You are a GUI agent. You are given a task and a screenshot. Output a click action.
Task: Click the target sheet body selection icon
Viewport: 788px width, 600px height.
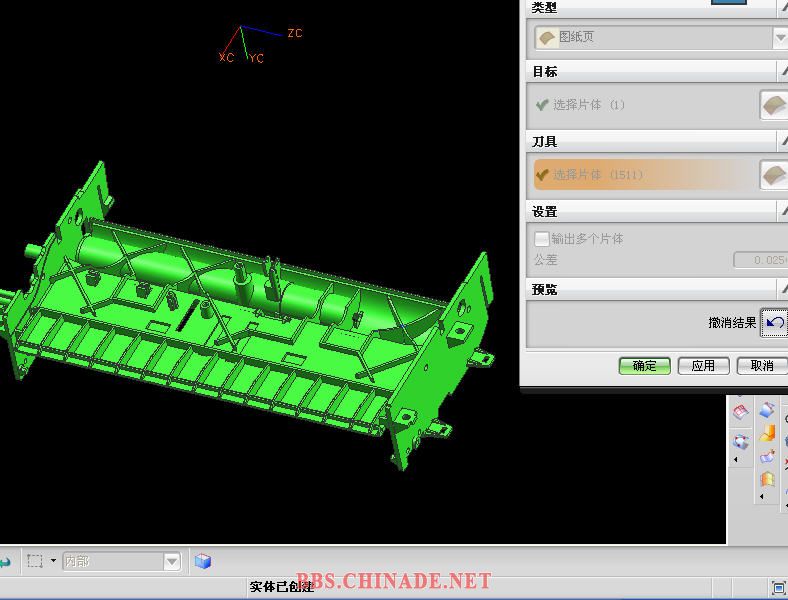[x=773, y=105]
